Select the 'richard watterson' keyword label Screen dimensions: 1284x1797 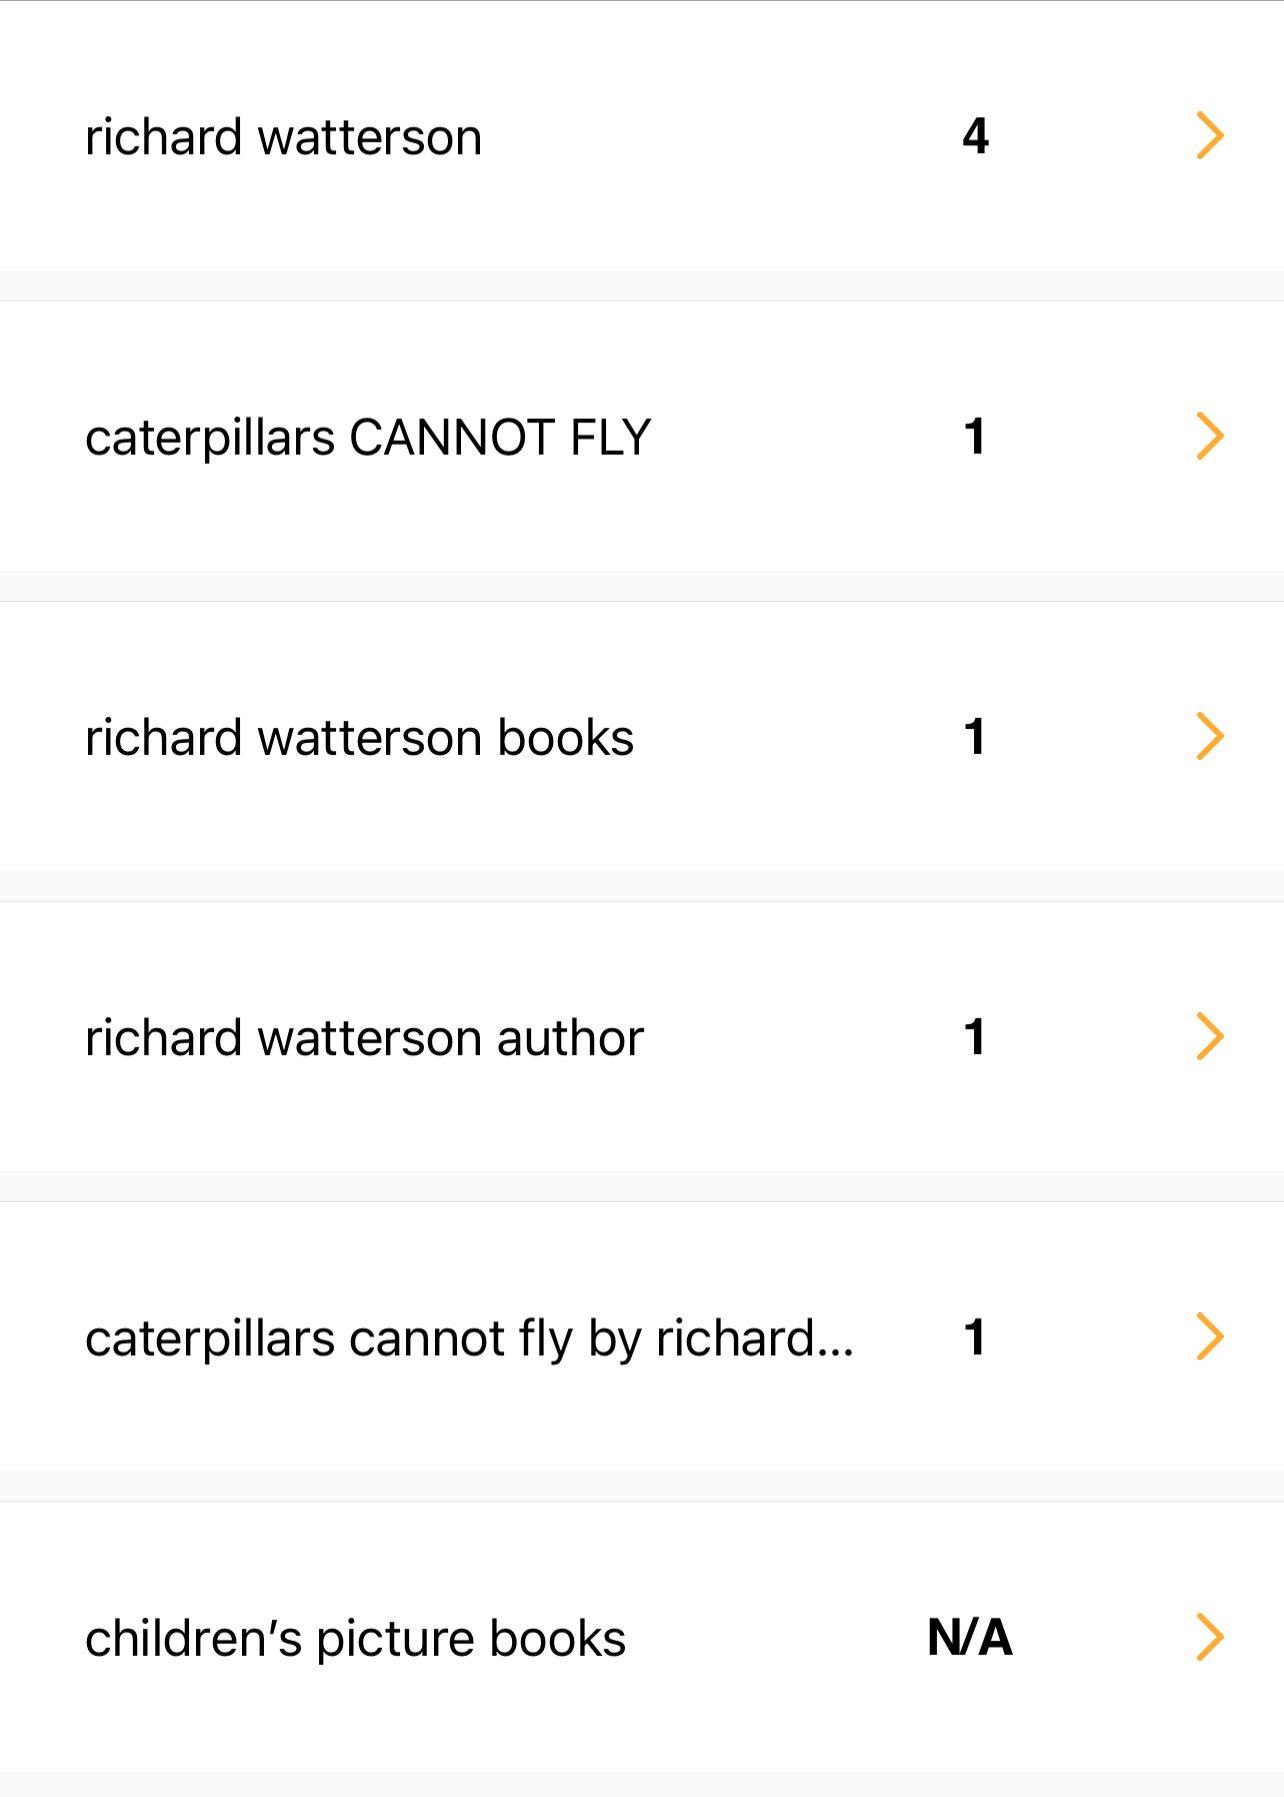click(x=283, y=137)
